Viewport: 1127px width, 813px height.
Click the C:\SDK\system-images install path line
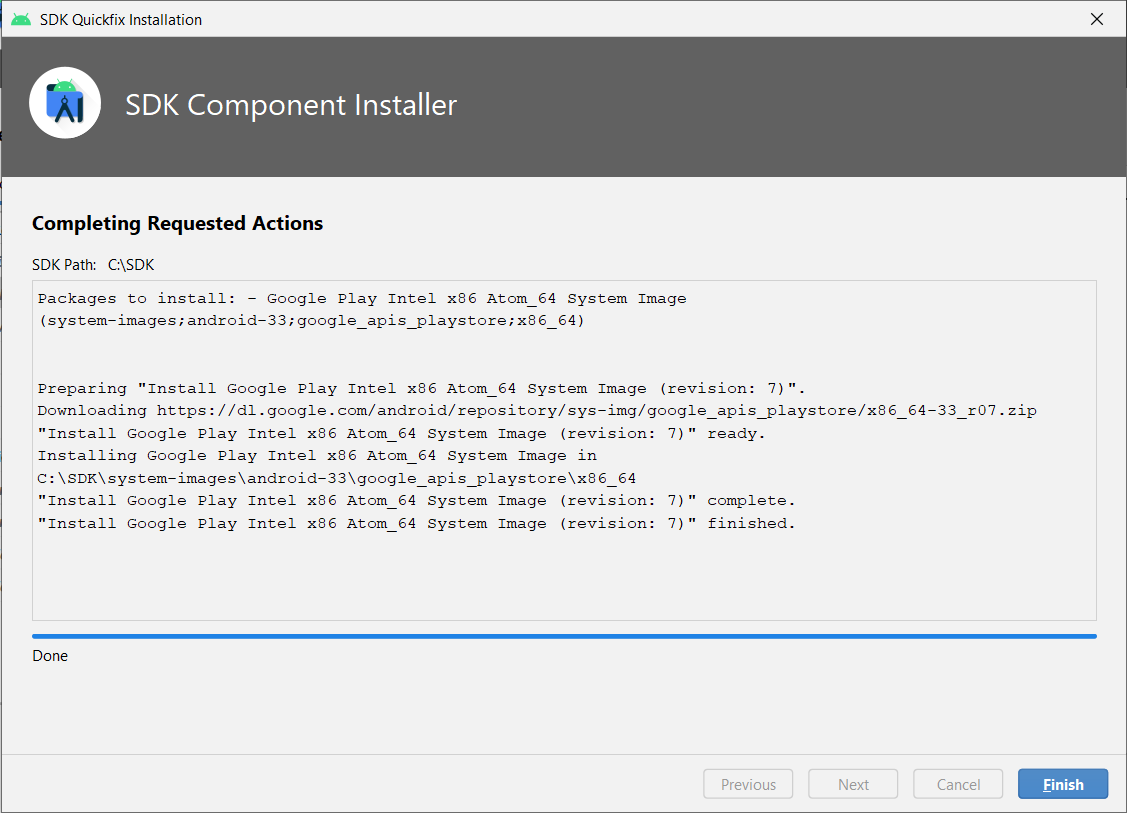pos(336,479)
